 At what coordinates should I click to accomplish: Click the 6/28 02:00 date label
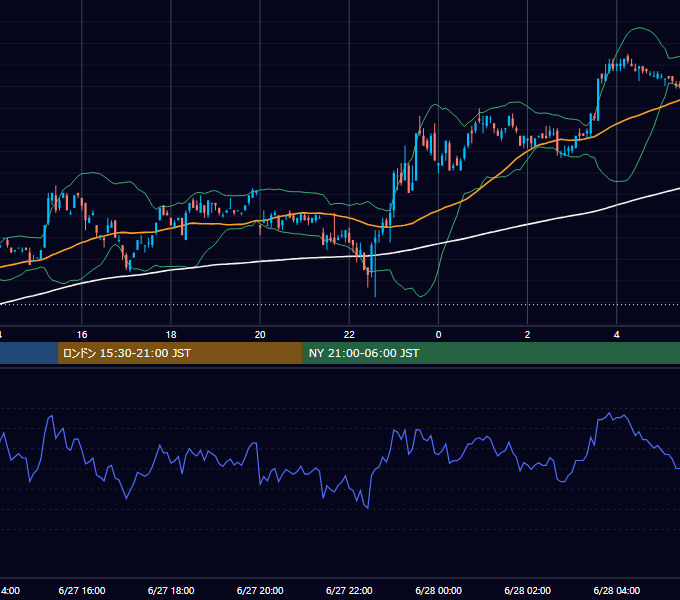pos(527,590)
